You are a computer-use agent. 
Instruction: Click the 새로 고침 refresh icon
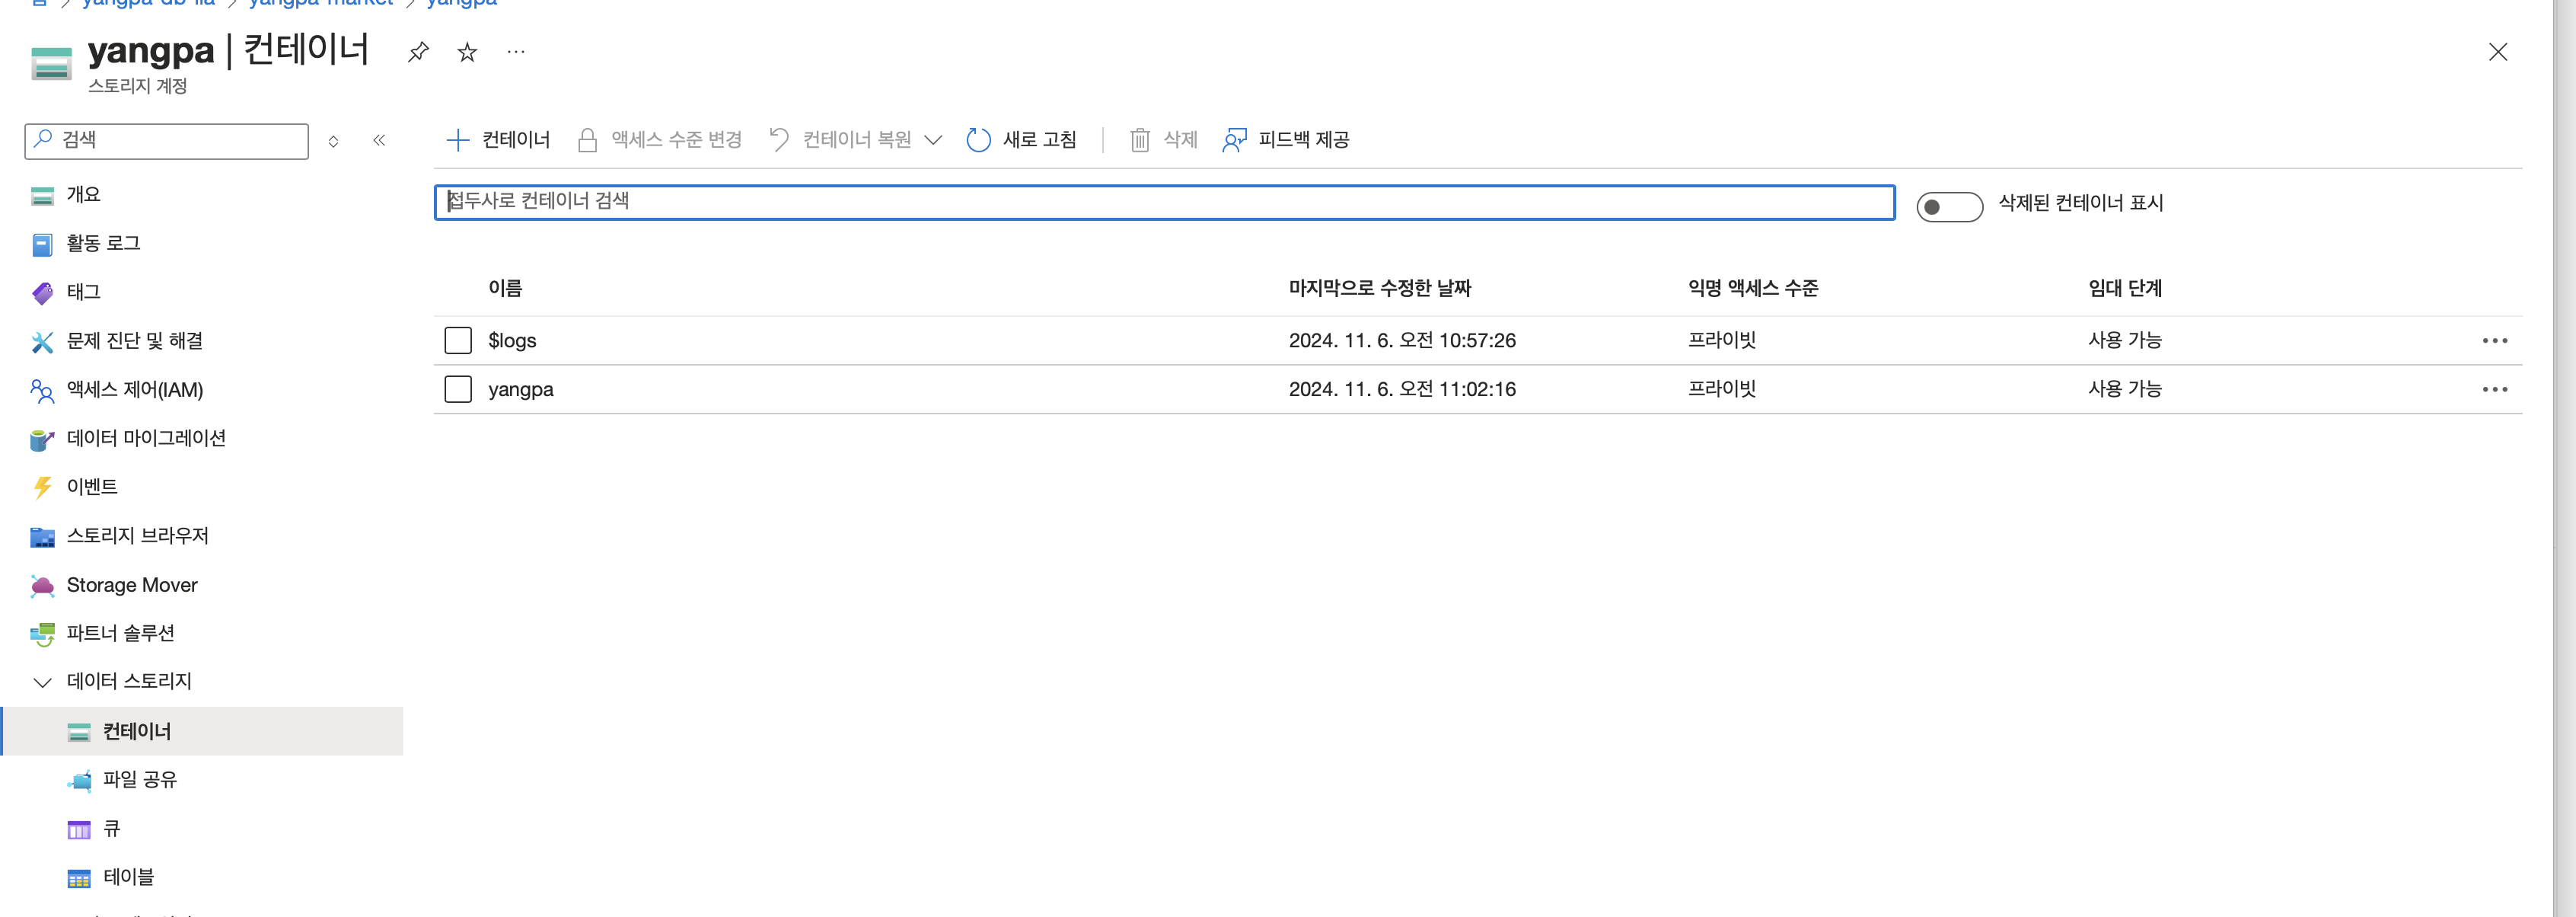(x=978, y=140)
